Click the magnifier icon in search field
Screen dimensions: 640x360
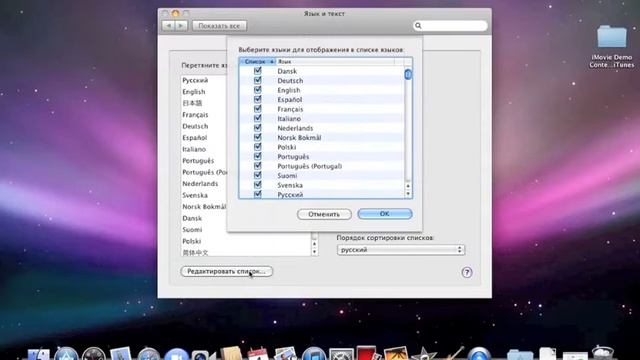(x=418, y=26)
